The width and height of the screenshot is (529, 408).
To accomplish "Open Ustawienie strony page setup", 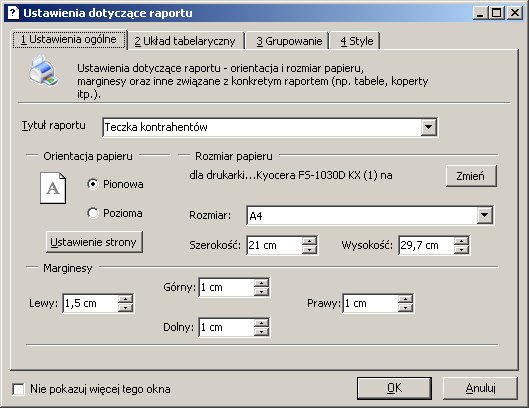I will [94, 242].
